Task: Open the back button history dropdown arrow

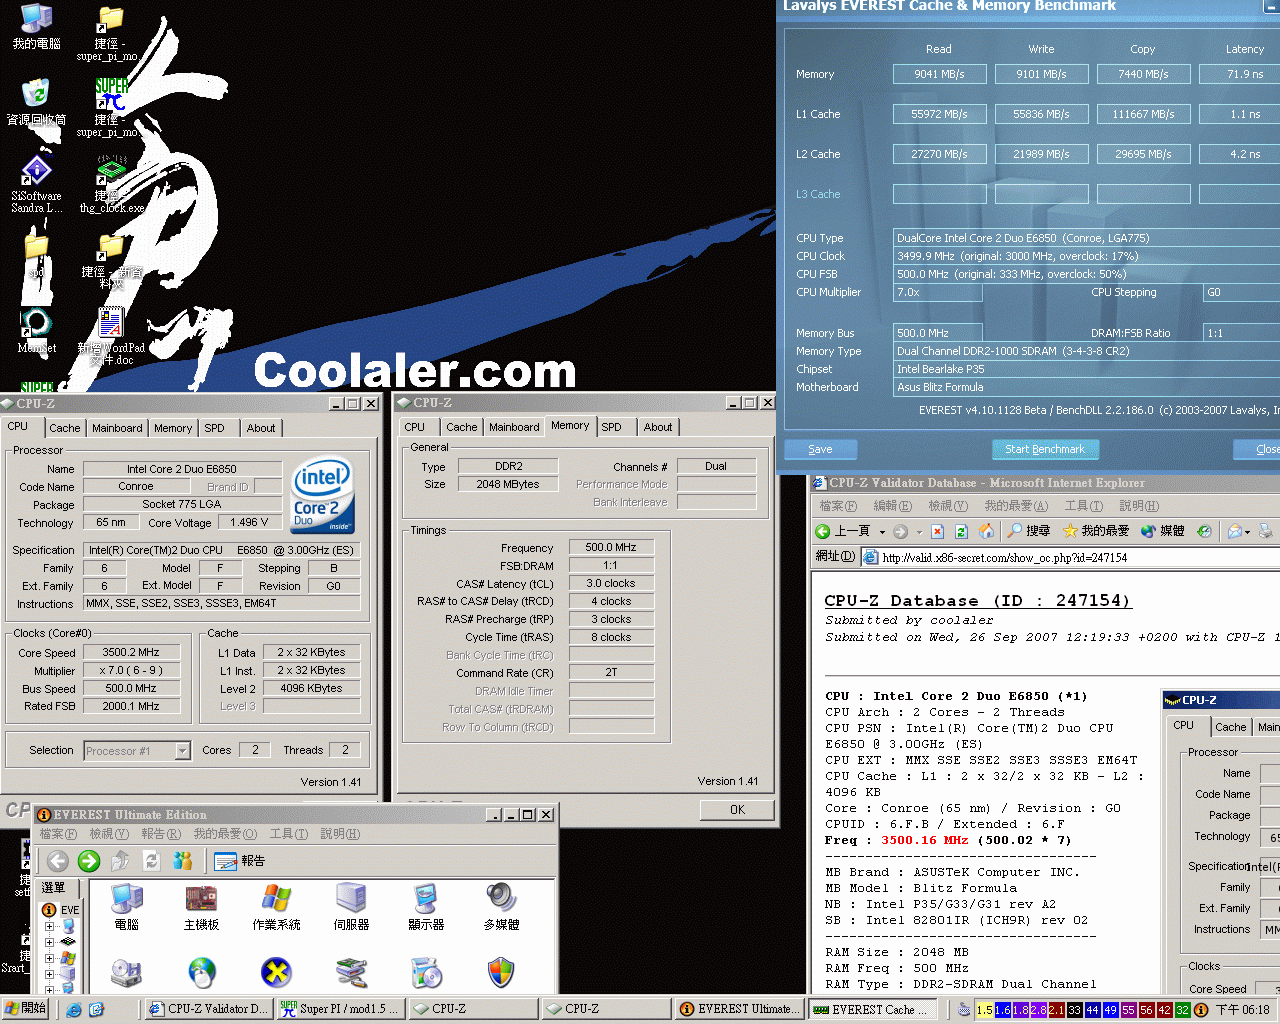Action: tap(881, 532)
